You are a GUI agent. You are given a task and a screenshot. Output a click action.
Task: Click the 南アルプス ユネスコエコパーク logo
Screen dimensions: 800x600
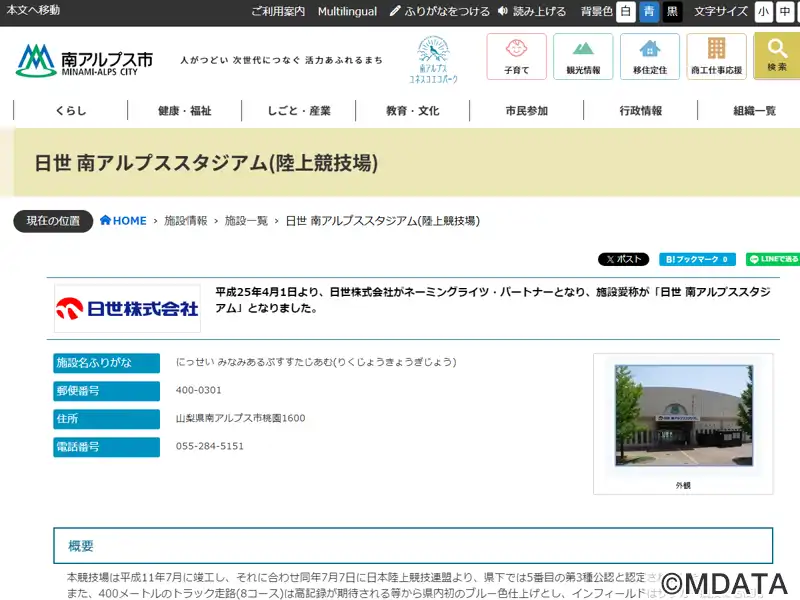point(433,60)
